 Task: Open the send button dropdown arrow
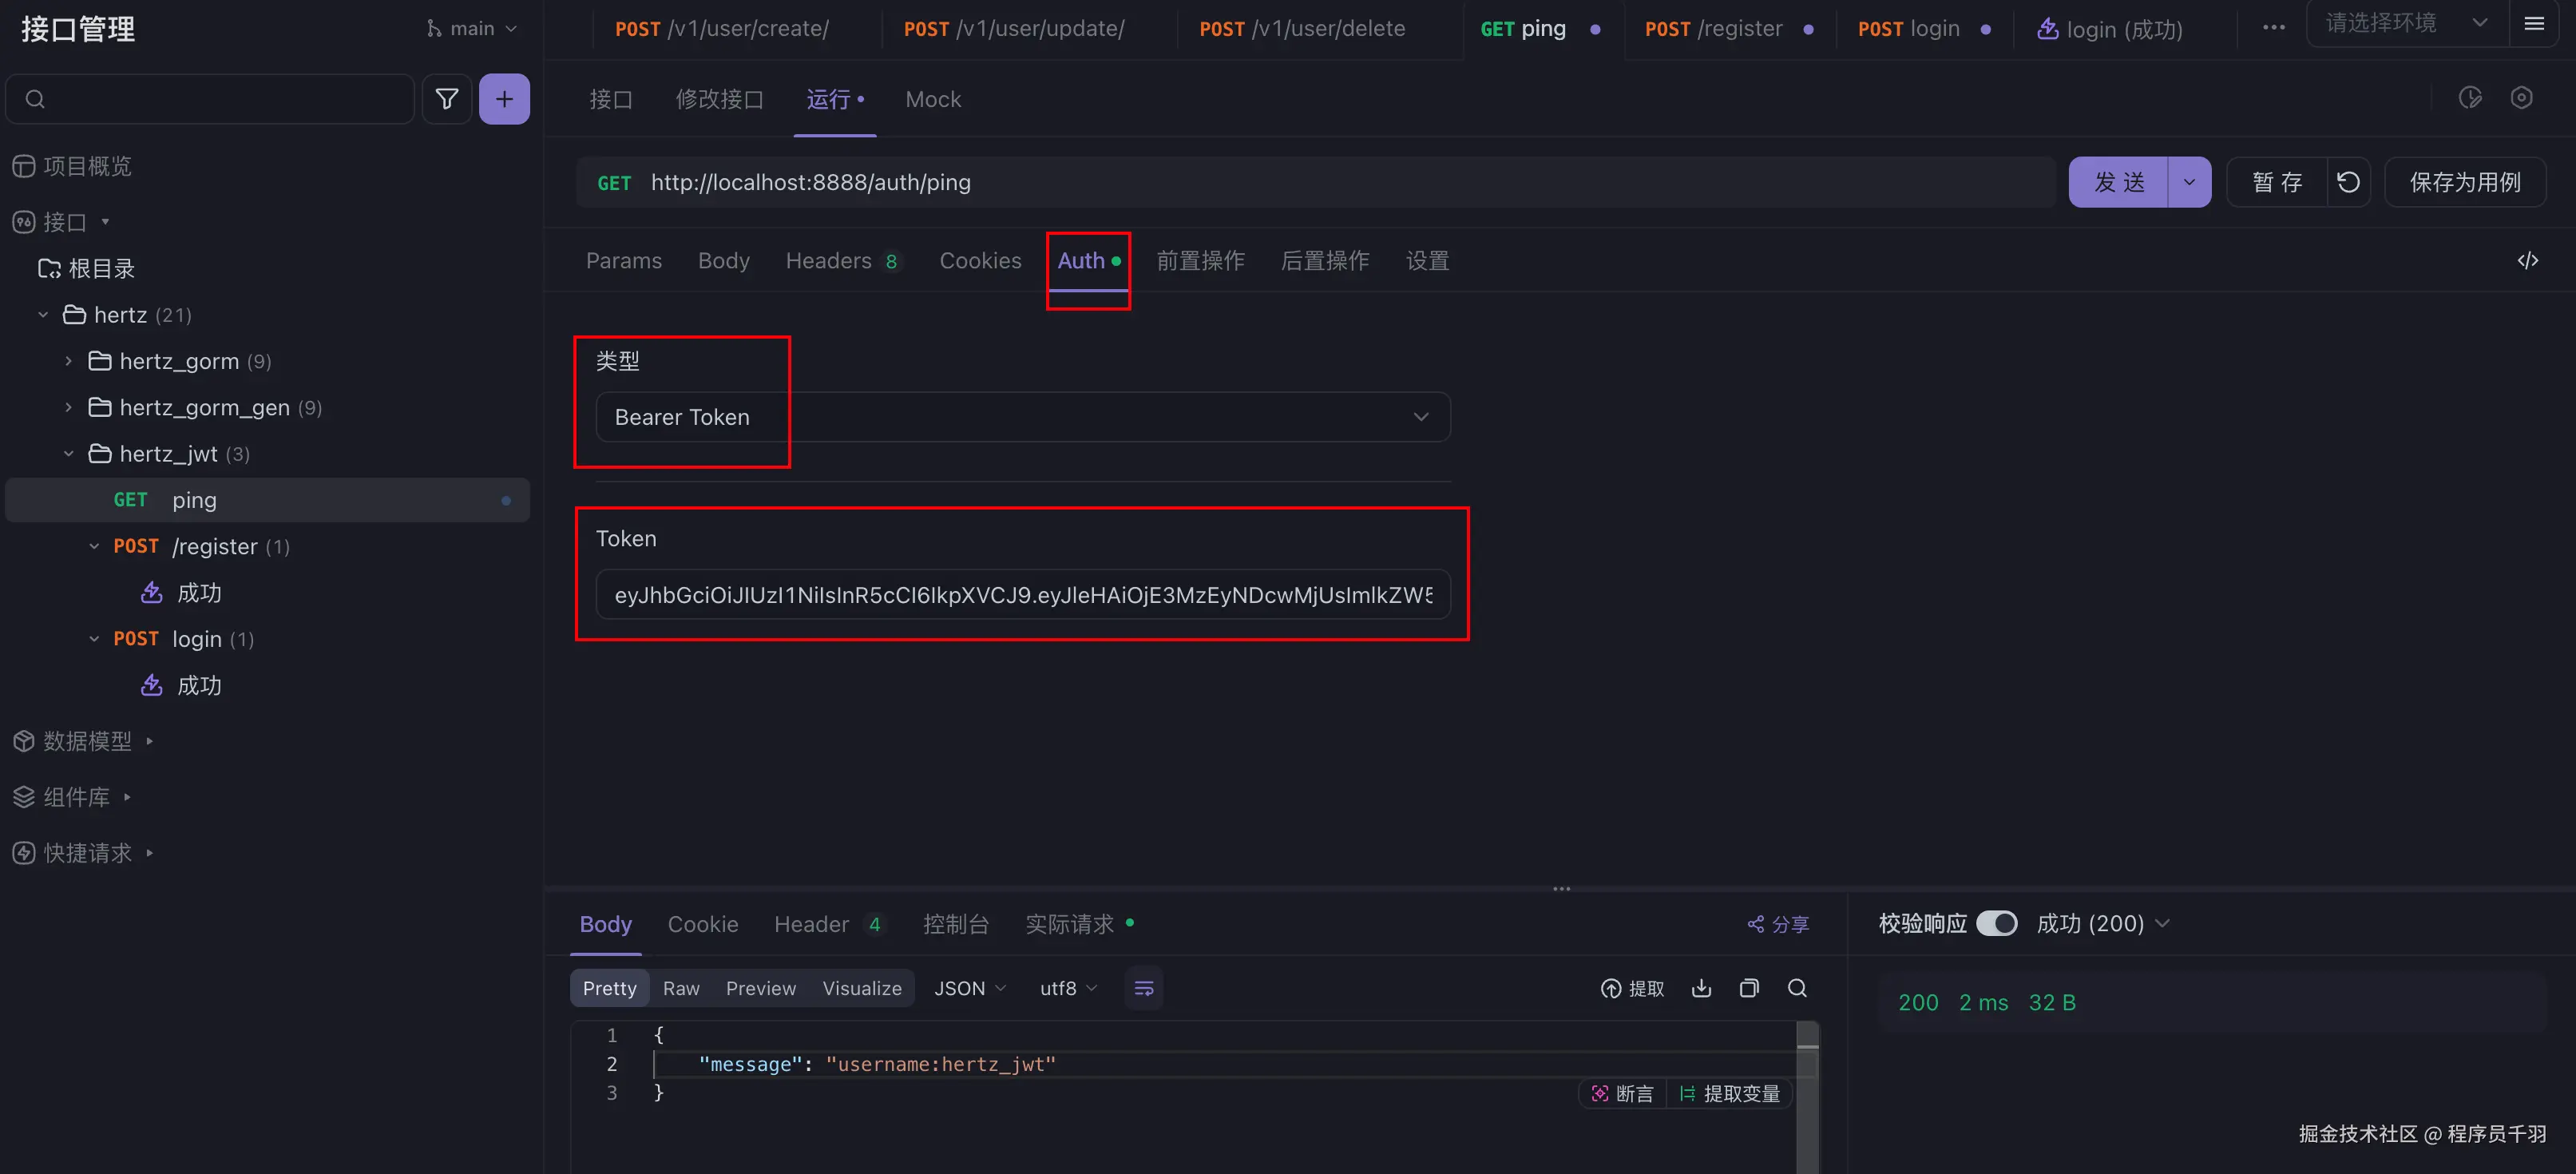[2189, 182]
